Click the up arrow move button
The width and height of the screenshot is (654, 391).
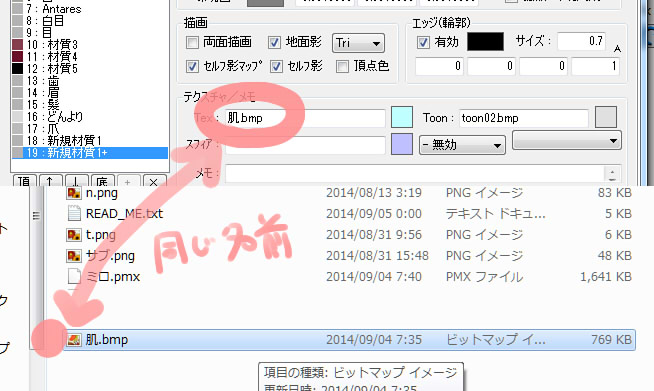pyautogui.click(x=50, y=181)
